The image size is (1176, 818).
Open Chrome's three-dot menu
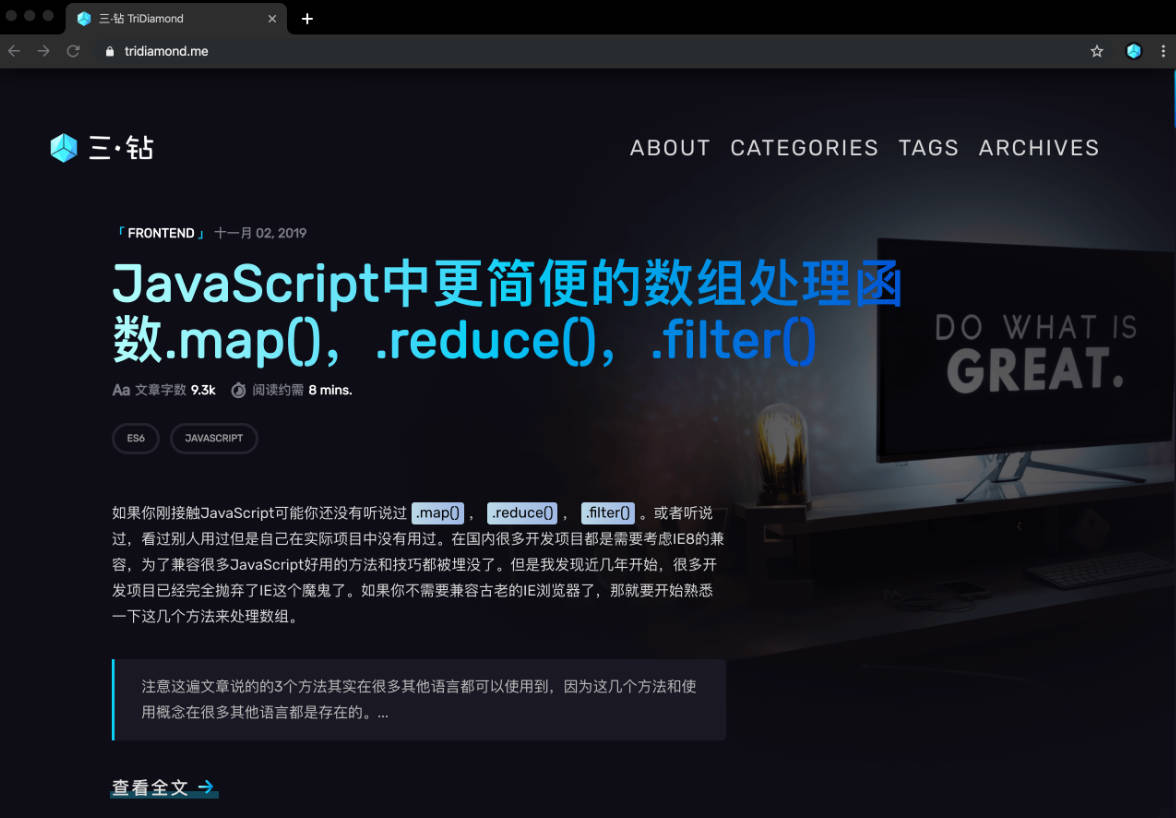click(x=1163, y=51)
